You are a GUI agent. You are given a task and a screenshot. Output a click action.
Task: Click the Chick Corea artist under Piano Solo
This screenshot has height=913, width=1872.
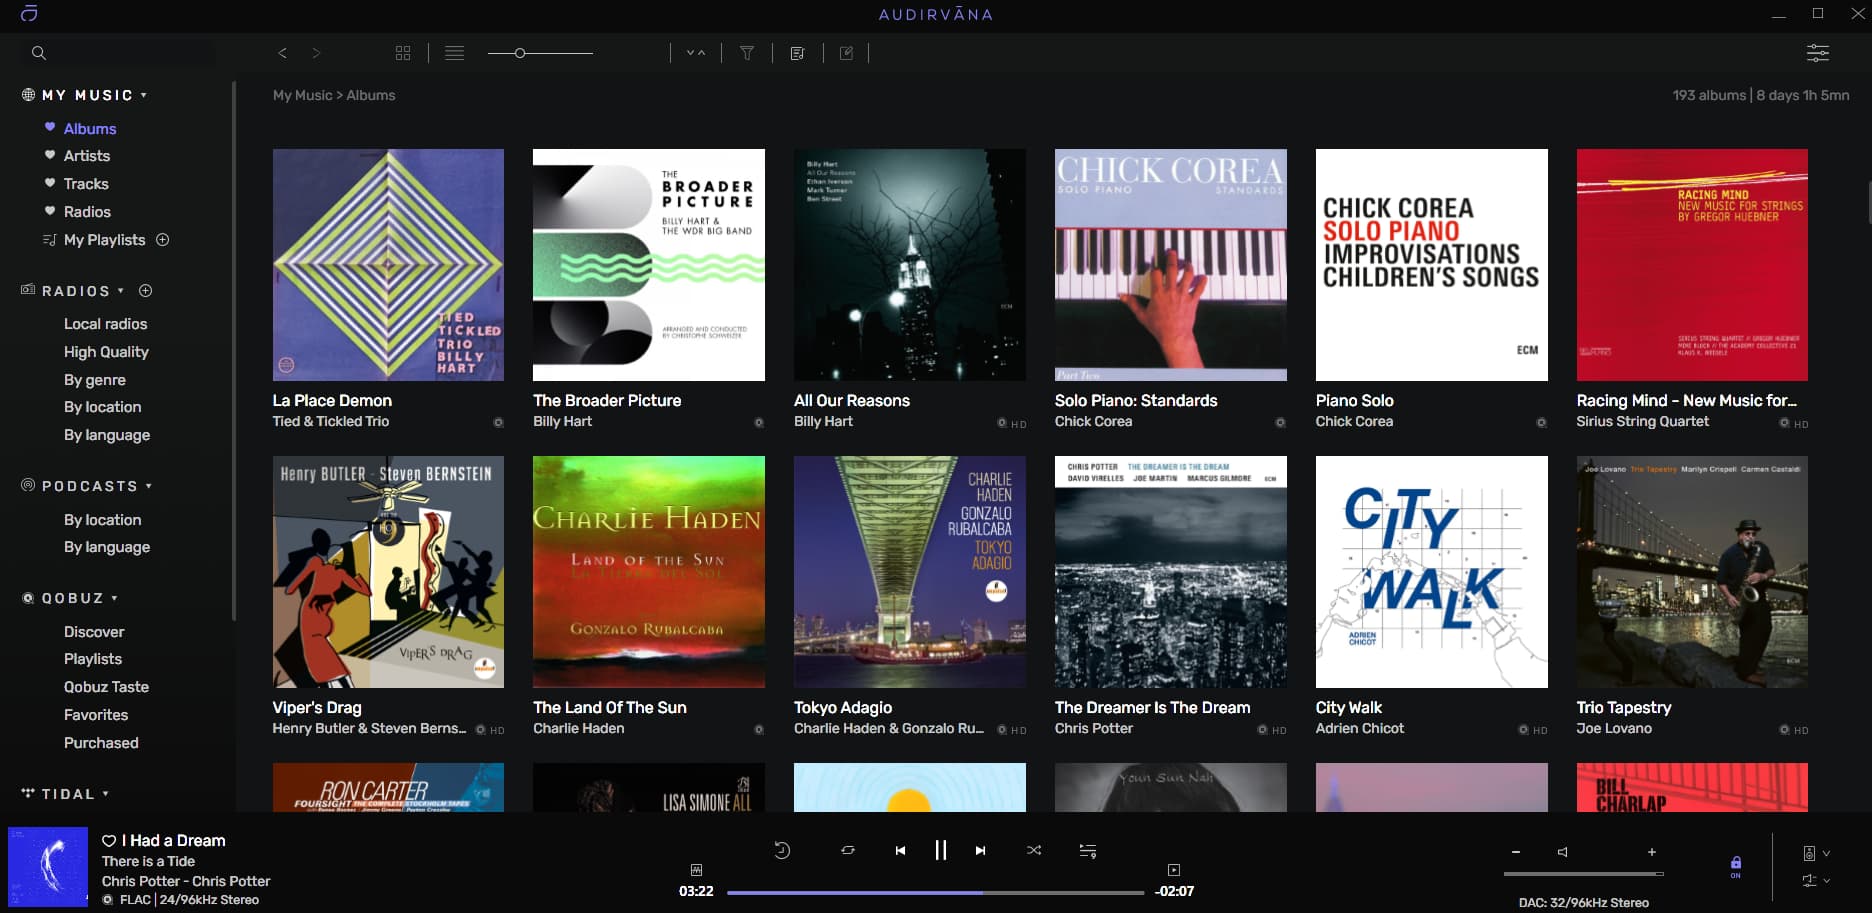point(1354,421)
